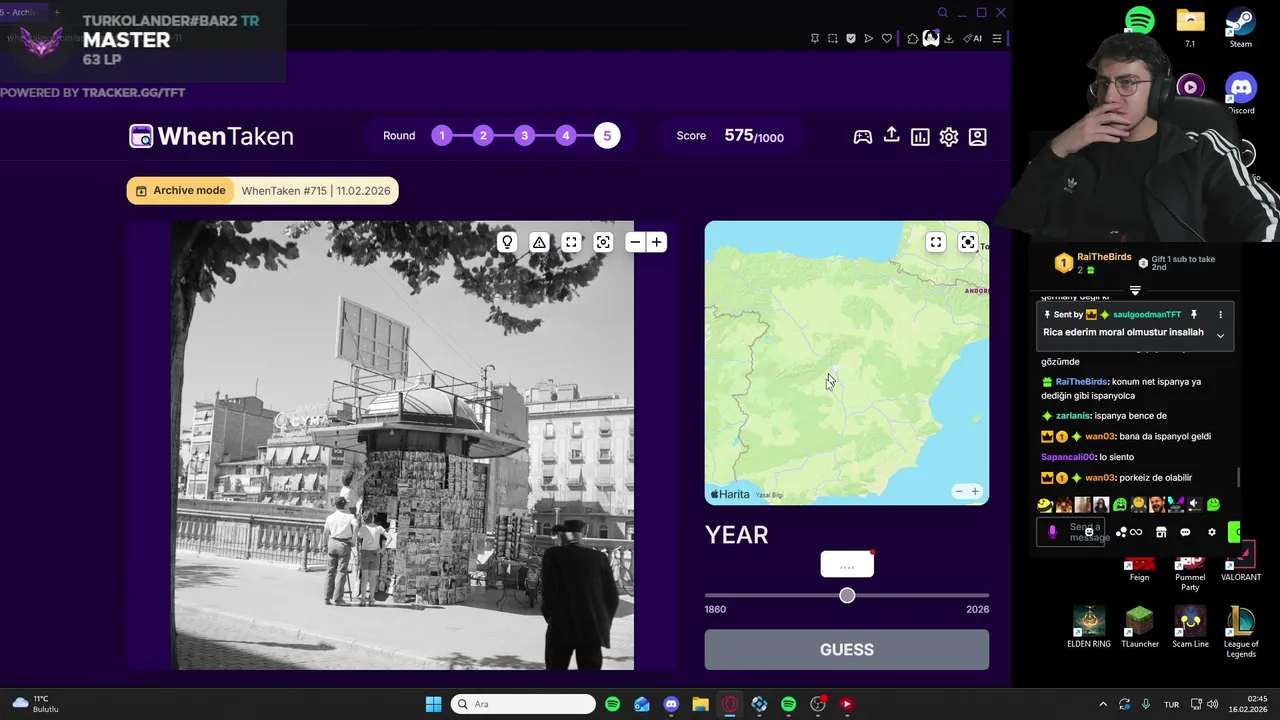Open Scam Line desktop shortcut
The image size is (1280, 720).
1190,627
